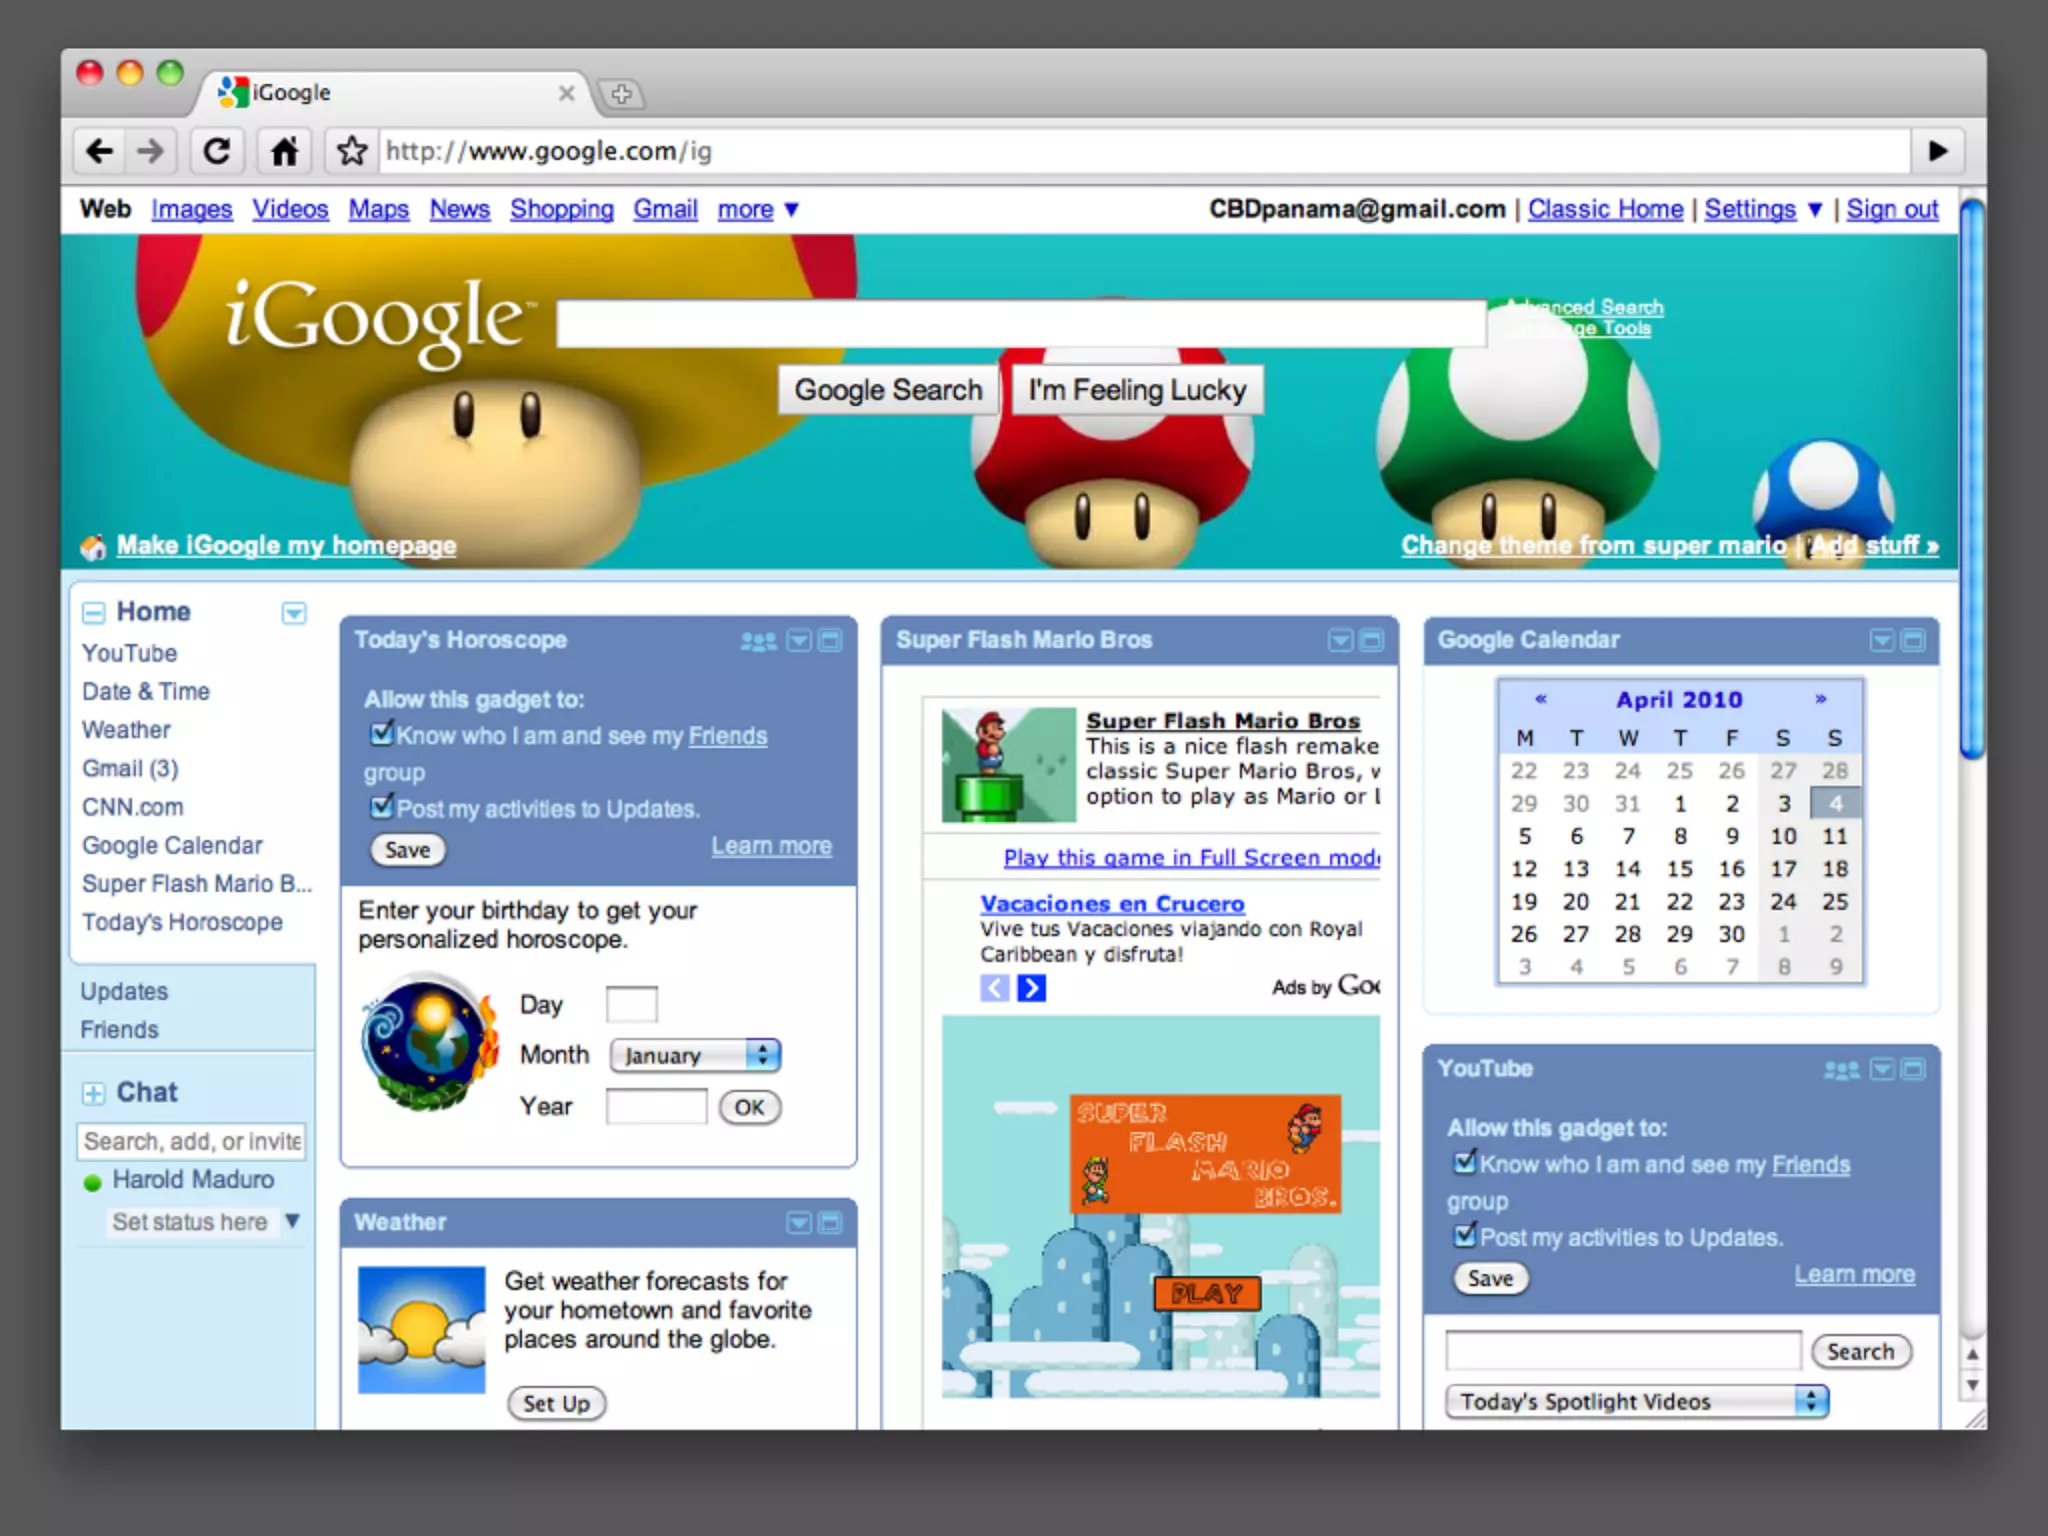This screenshot has width=2048, height=1536.
Task: Click the page vertical scrollbar thumb
Action: coord(1971,480)
